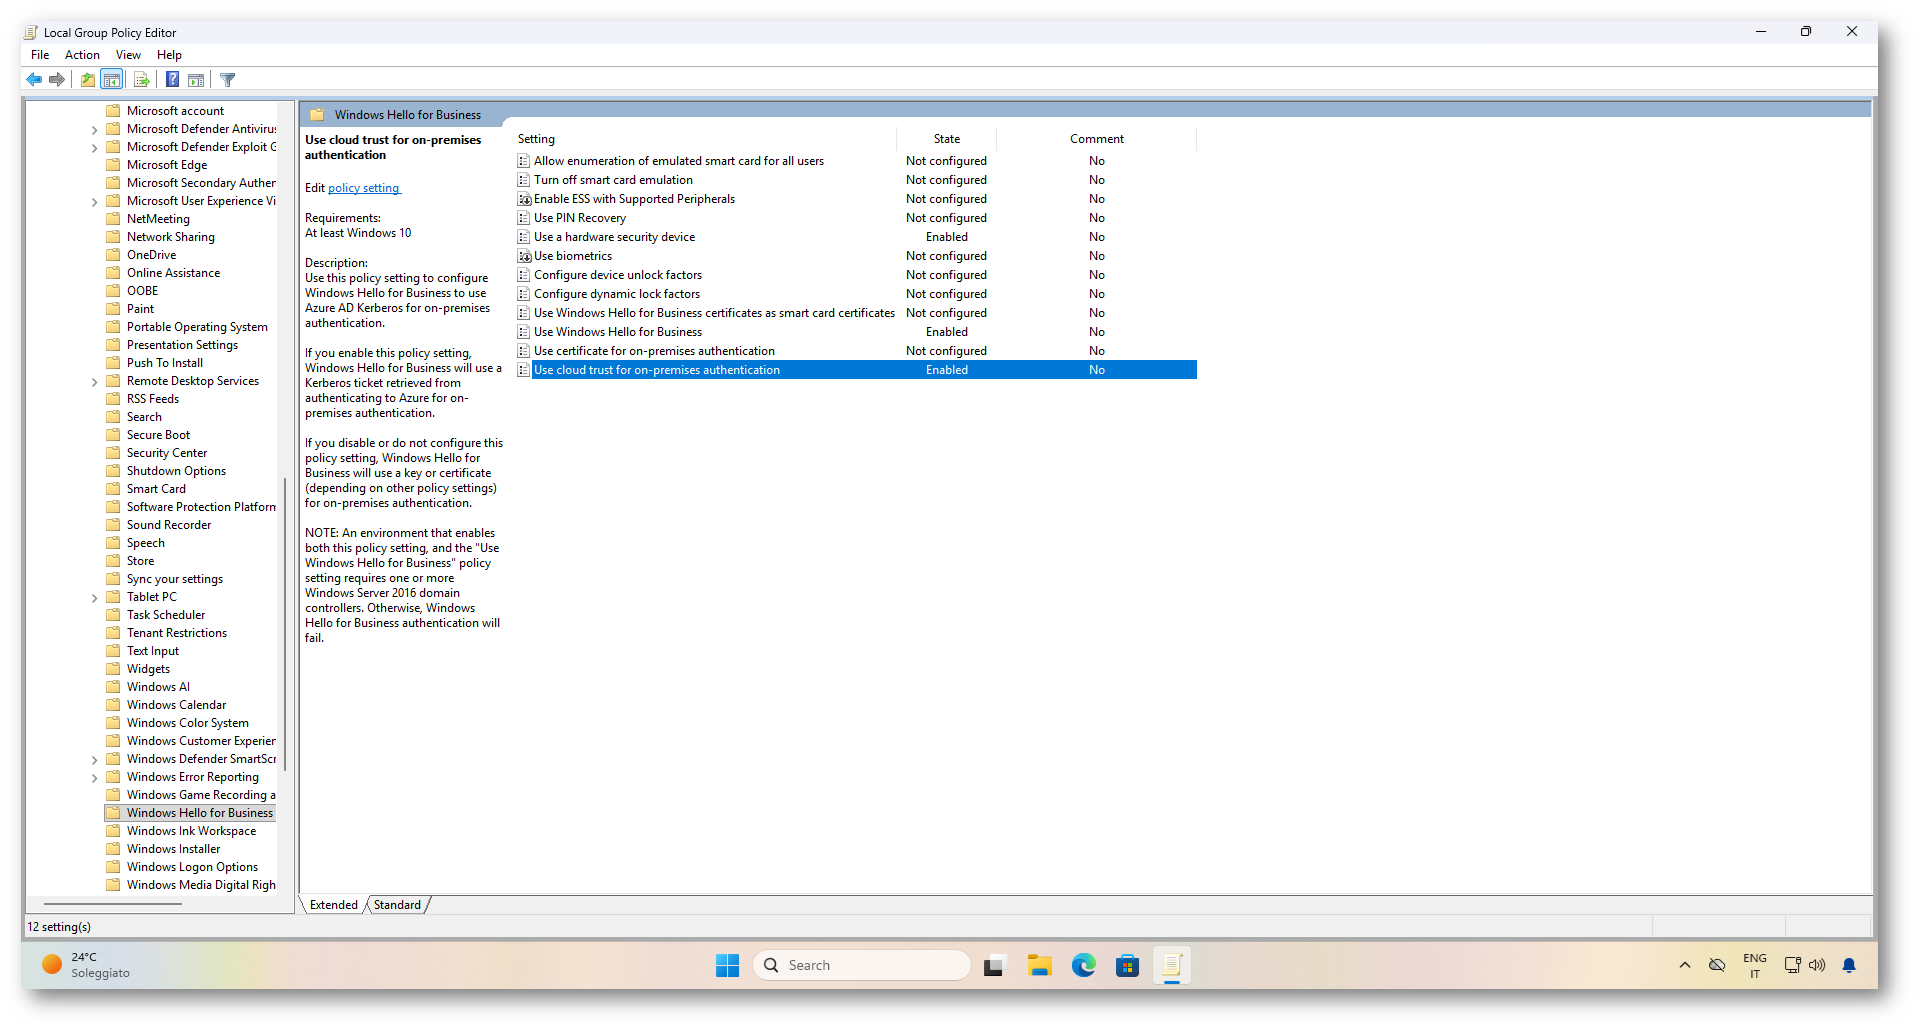This screenshot has width=1920, height=1031.
Task: Click Local Group Policy Editor taskbar icon
Action: click(x=1172, y=965)
